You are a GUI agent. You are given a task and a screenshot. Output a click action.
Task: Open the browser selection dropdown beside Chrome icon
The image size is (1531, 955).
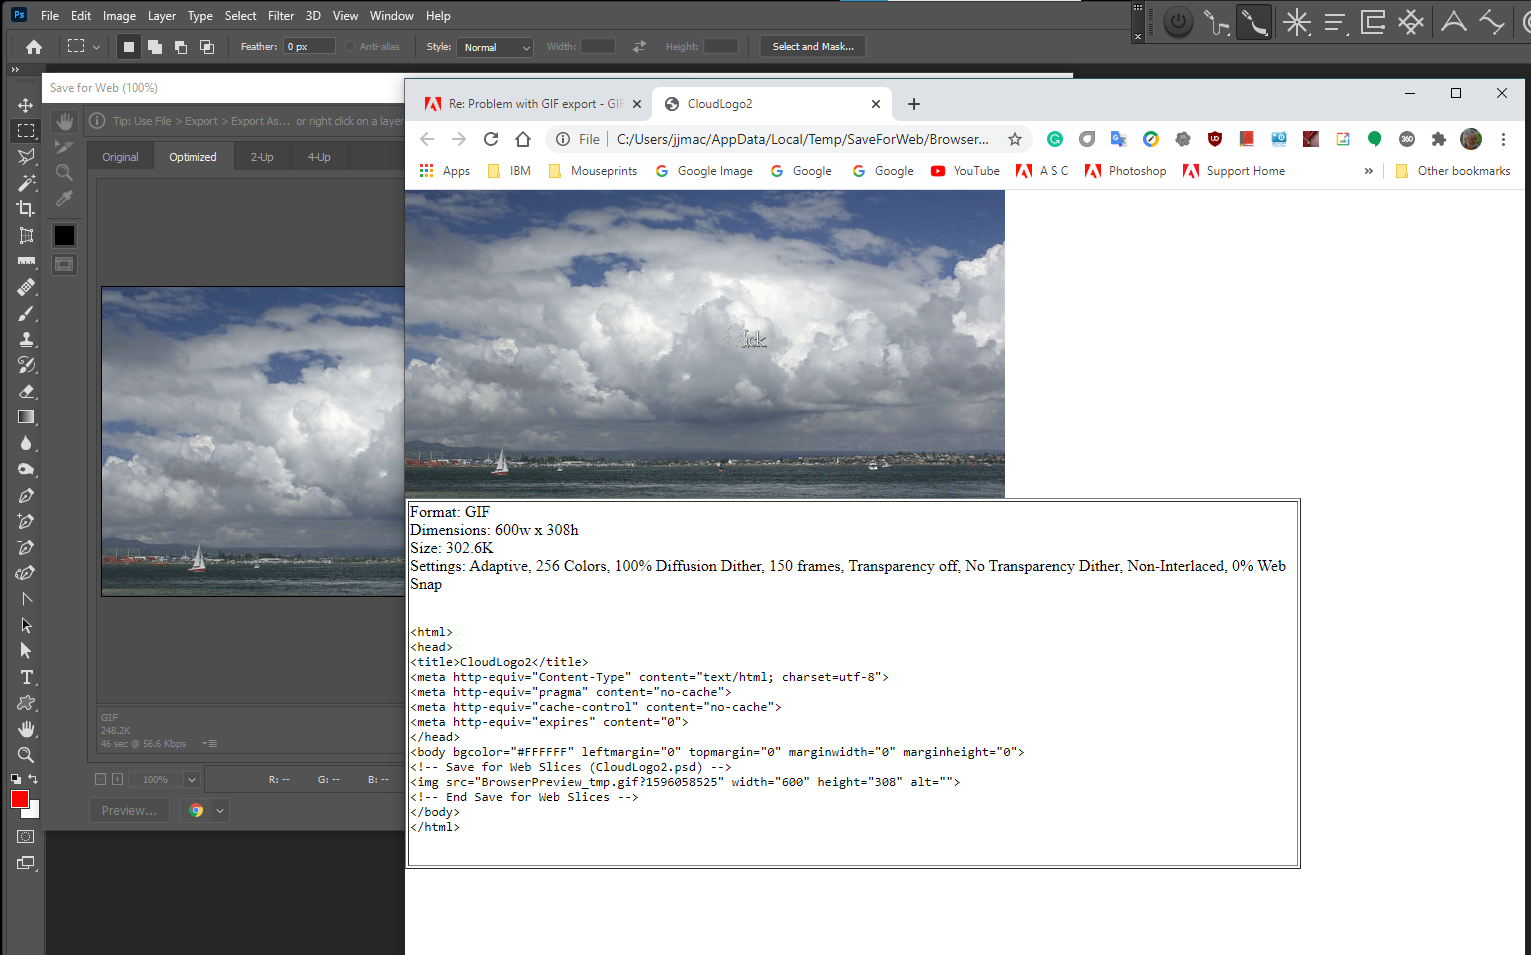click(x=219, y=810)
